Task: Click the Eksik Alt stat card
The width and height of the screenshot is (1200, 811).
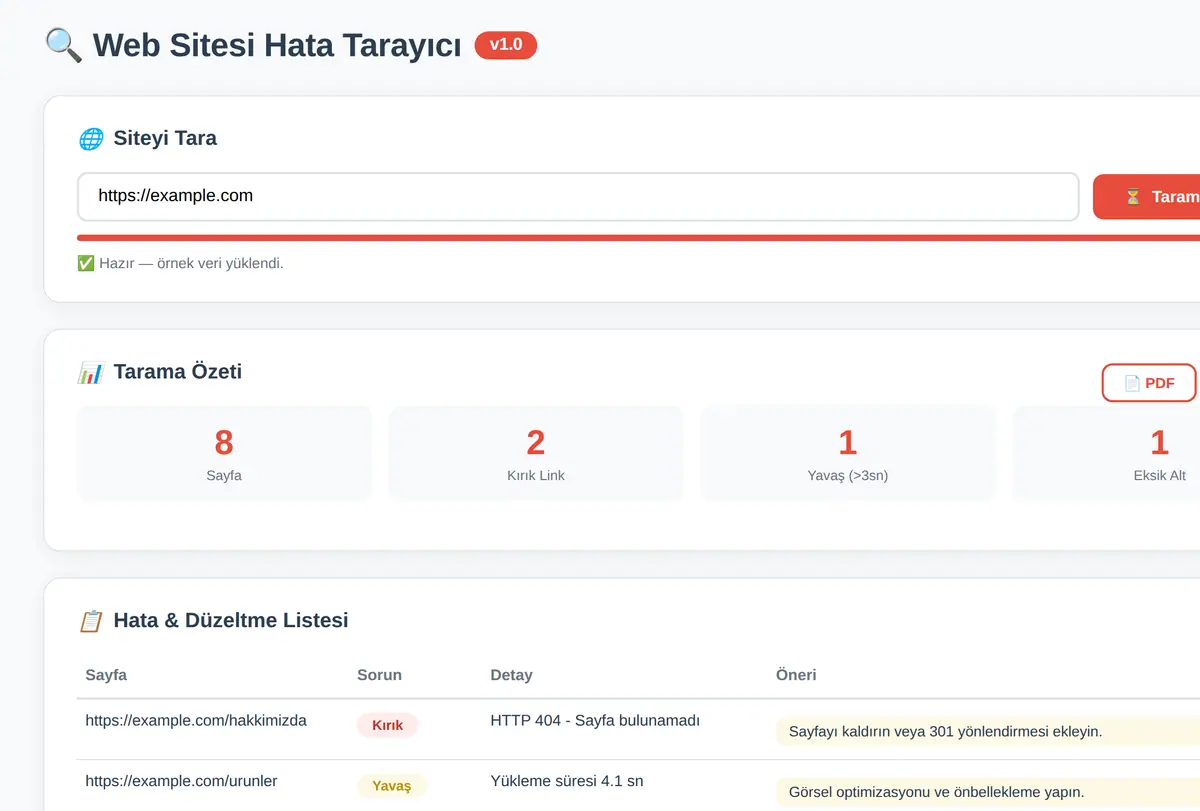Action: click(1107, 453)
